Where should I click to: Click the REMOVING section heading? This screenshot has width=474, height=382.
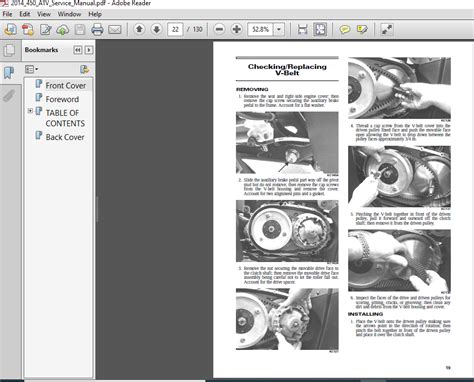(x=252, y=89)
